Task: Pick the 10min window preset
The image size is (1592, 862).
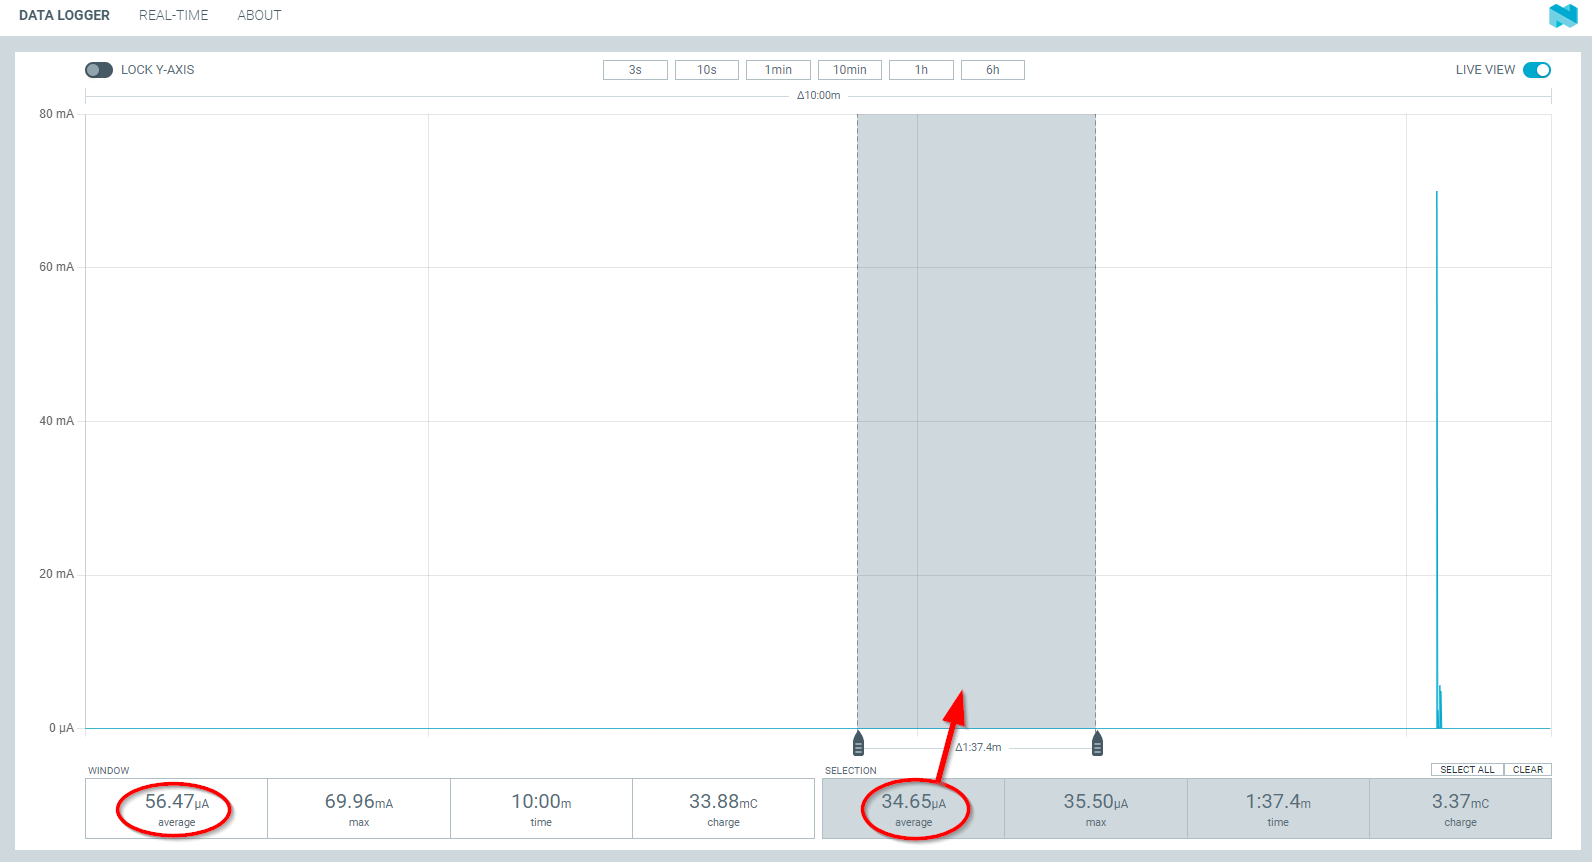Action: pyautogui.click(x=850, y=70)
